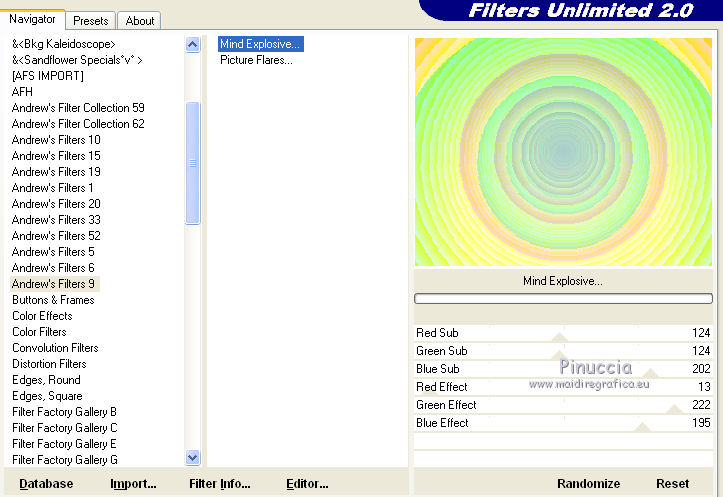Select Andrew's Filters 1
723x497 pixels.
tap(53, 188)
